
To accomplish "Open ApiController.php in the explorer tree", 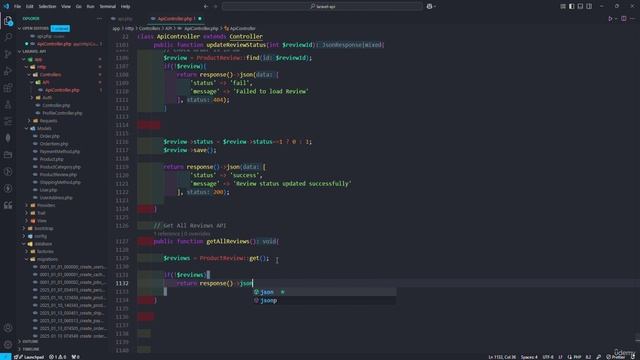I will [62, 90].
